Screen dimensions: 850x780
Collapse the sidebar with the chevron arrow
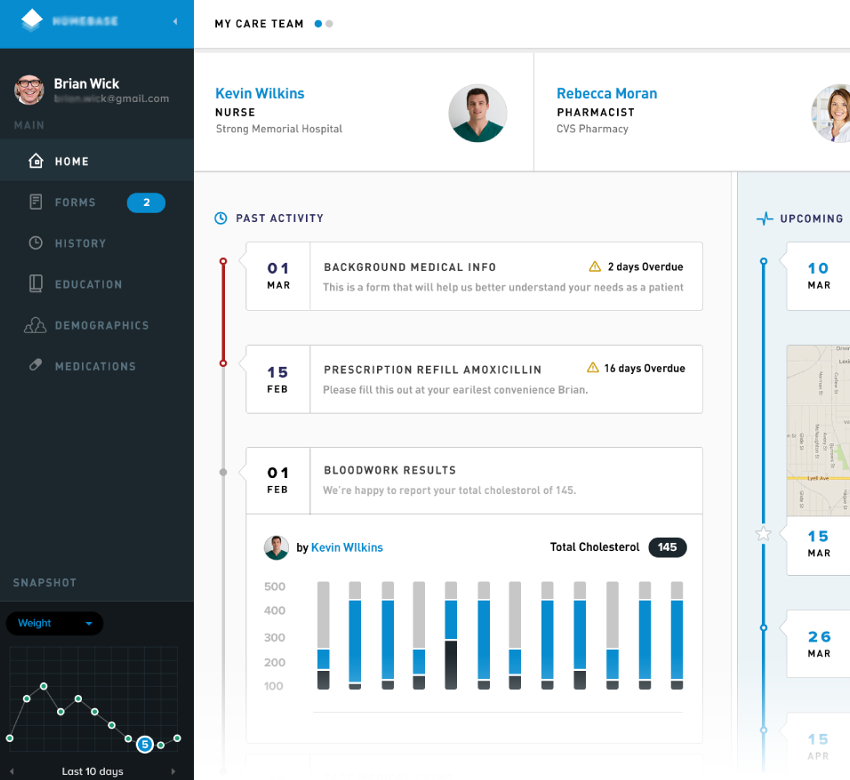coord(176,19)
